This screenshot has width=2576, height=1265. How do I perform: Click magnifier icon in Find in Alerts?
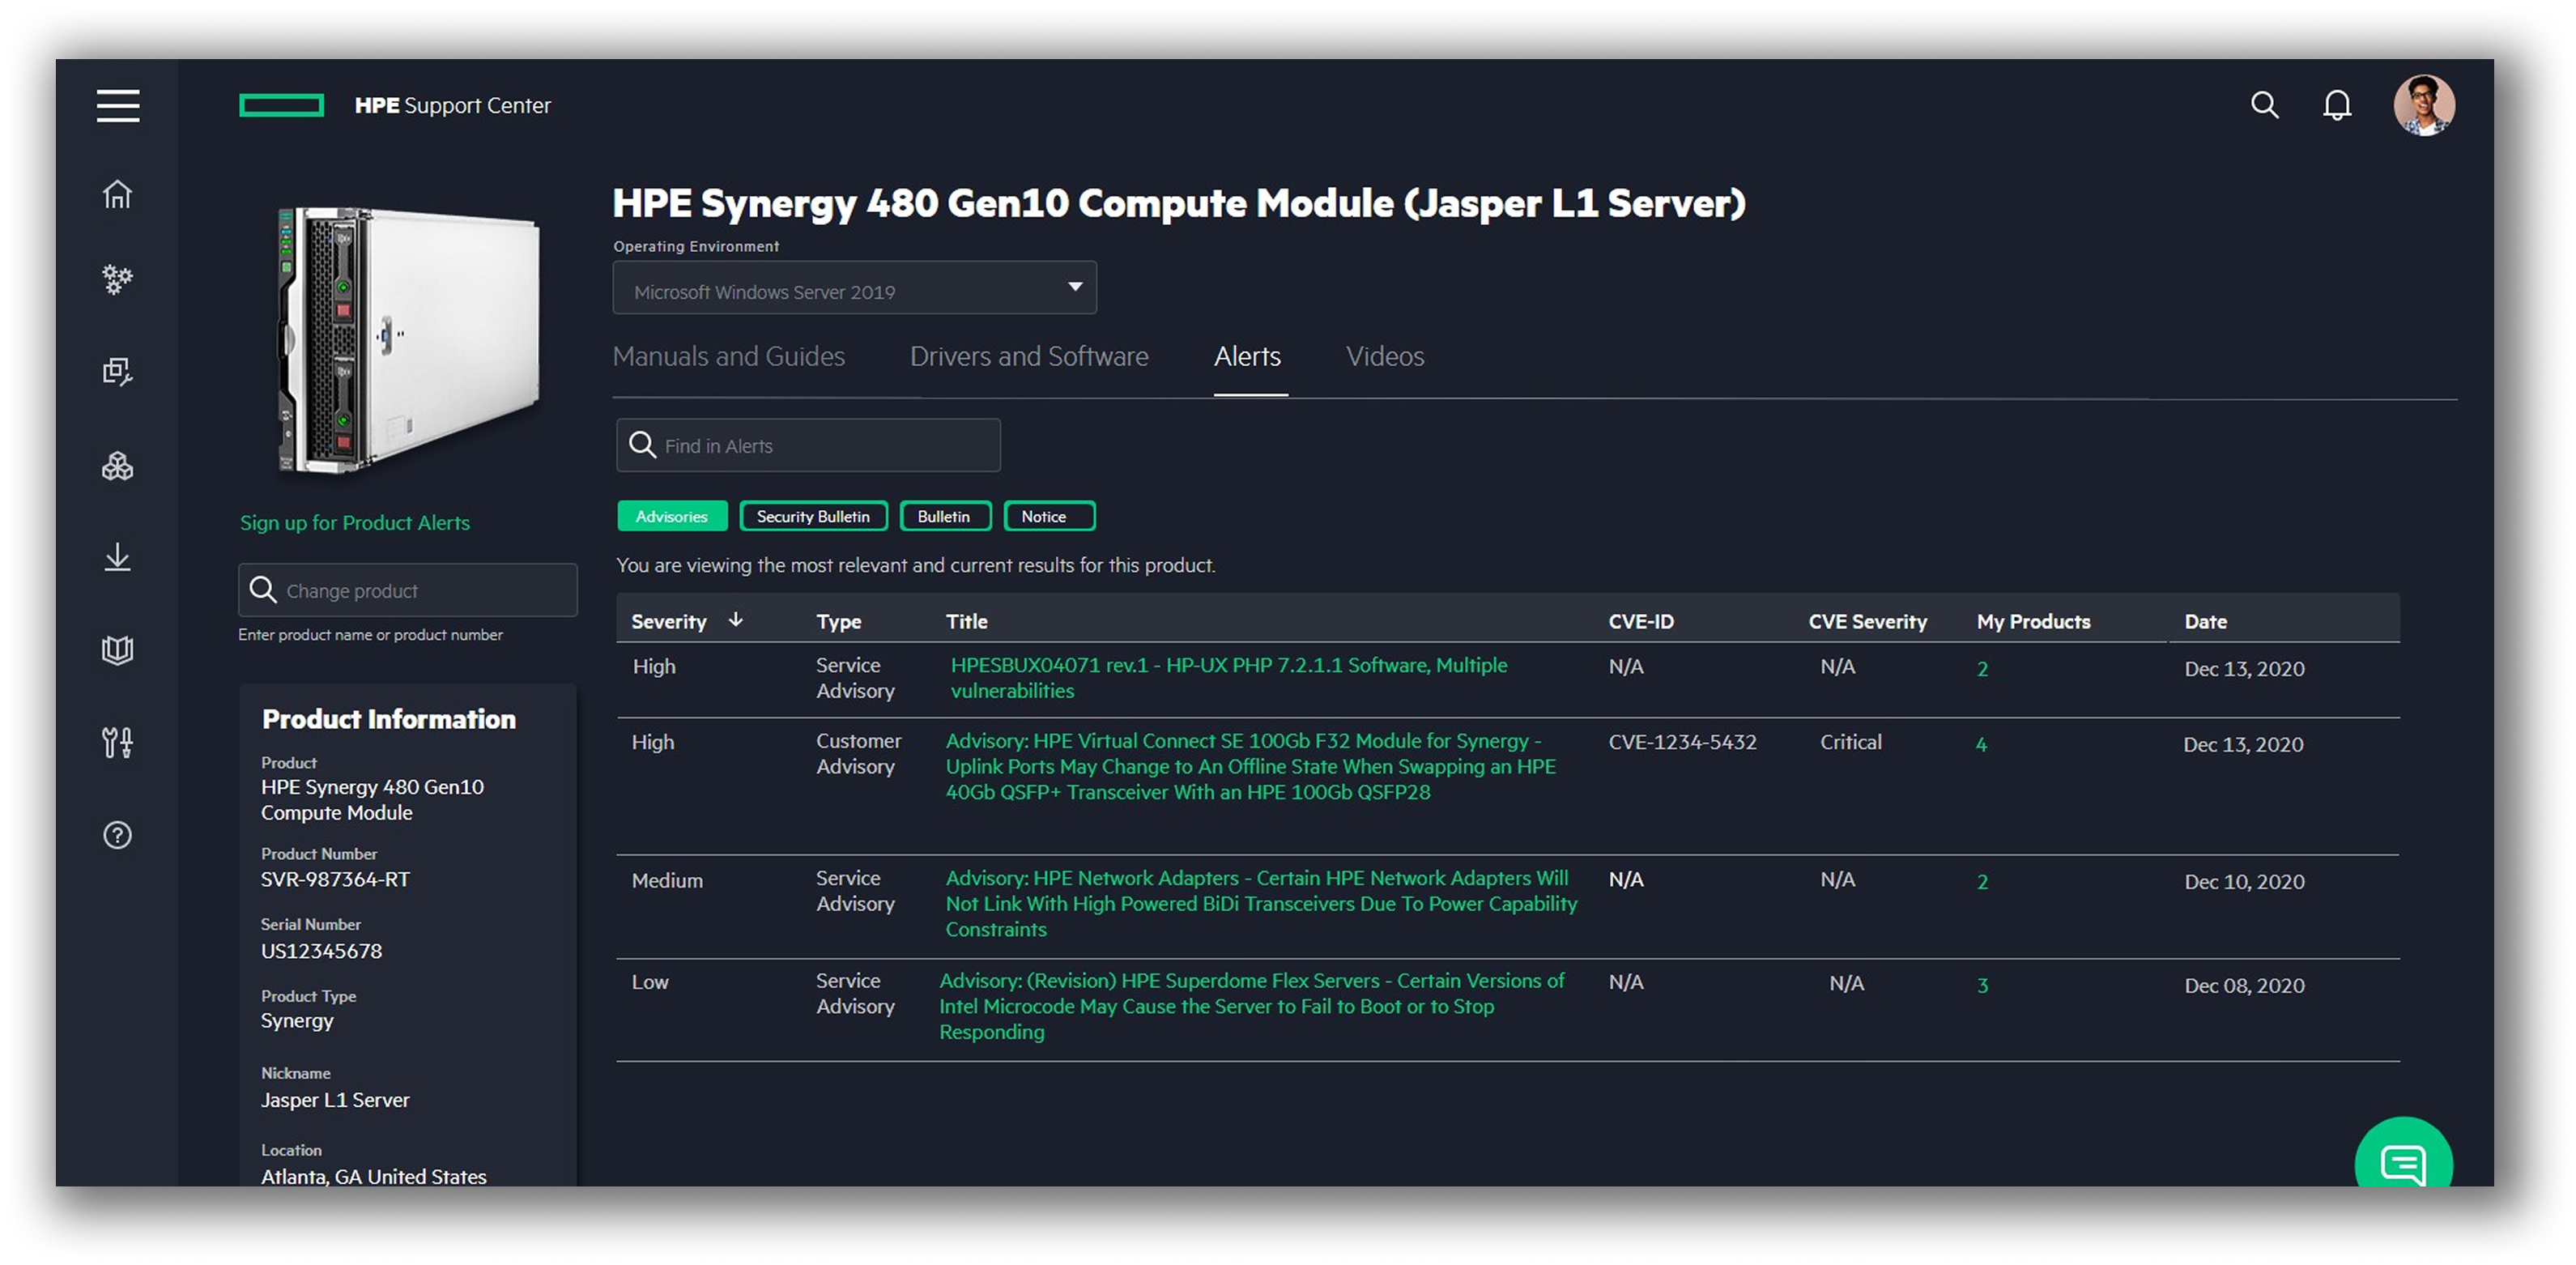pyautogui.click(x=642, y=445)
